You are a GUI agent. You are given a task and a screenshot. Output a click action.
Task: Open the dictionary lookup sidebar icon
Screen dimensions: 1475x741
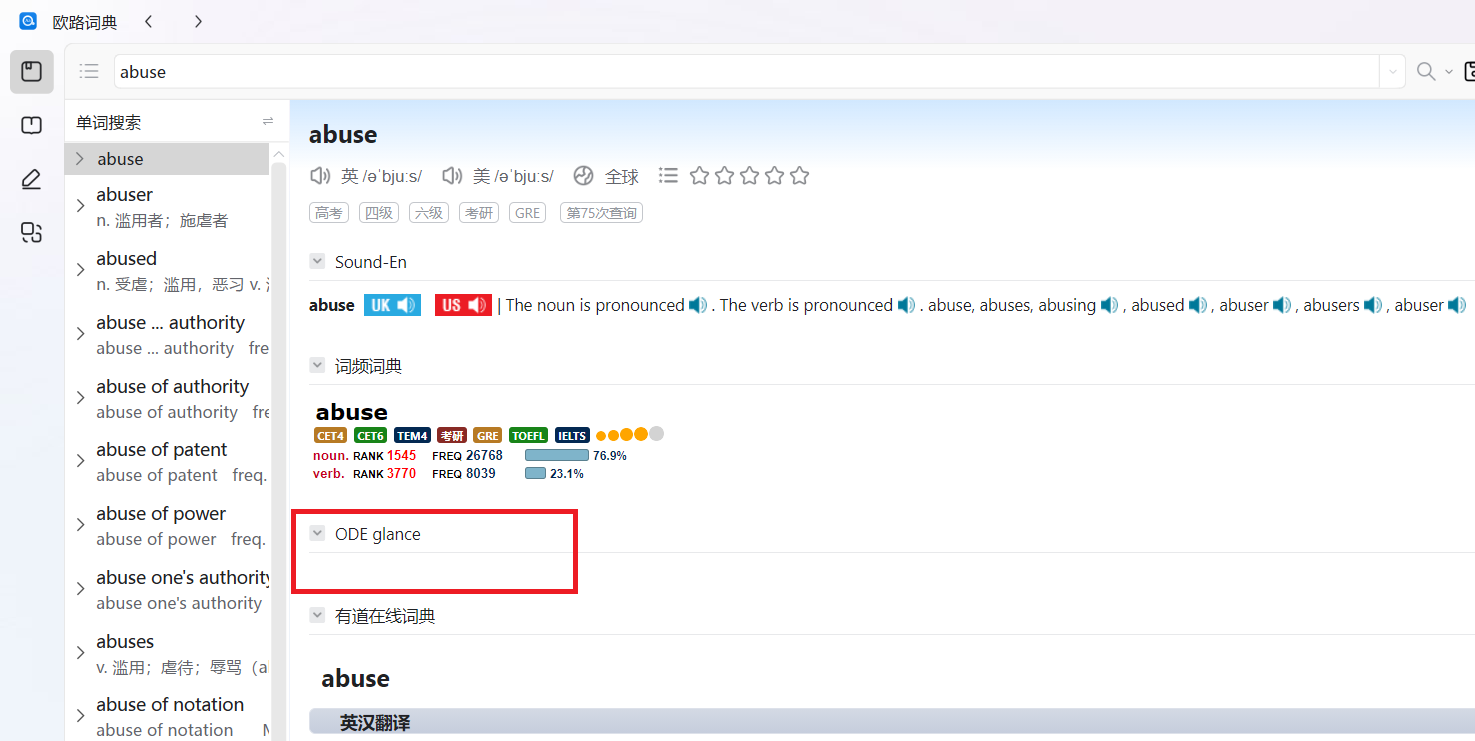tap(31, 72)
